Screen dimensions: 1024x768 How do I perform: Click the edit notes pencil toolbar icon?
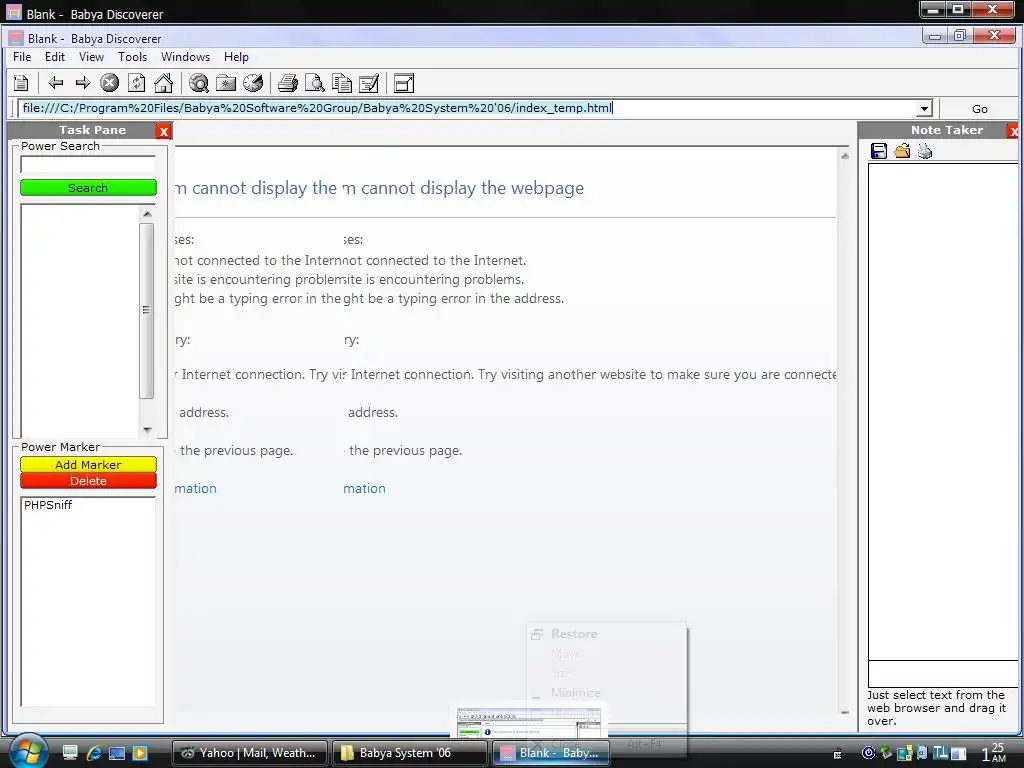pos(369,83)
